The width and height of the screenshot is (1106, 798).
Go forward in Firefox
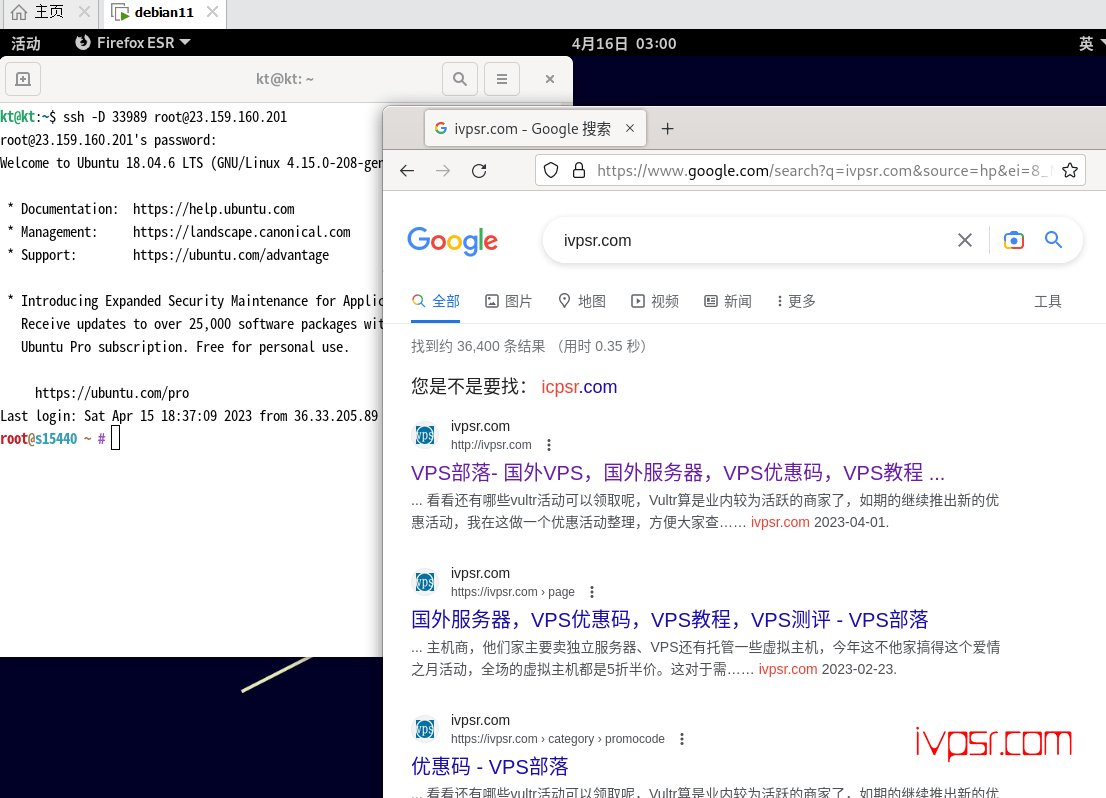tap(443, 171)
